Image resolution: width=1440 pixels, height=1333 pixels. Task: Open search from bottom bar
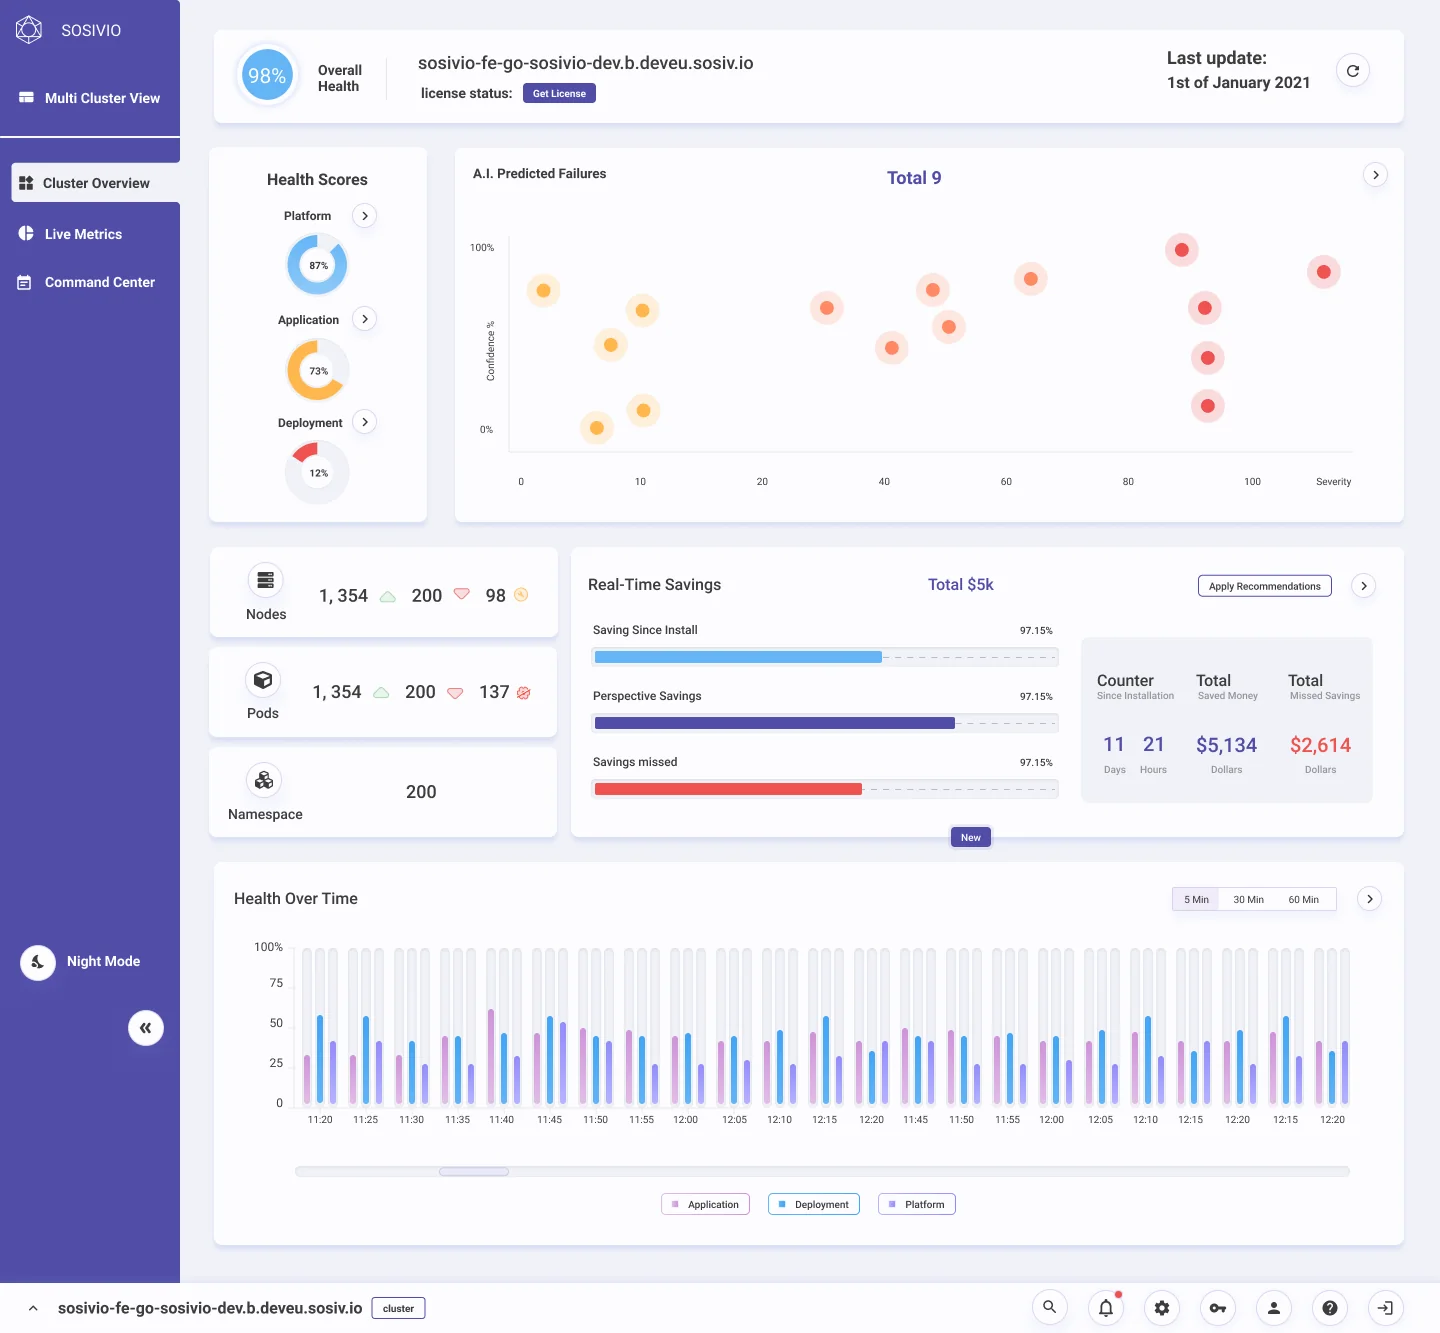1050,1307
